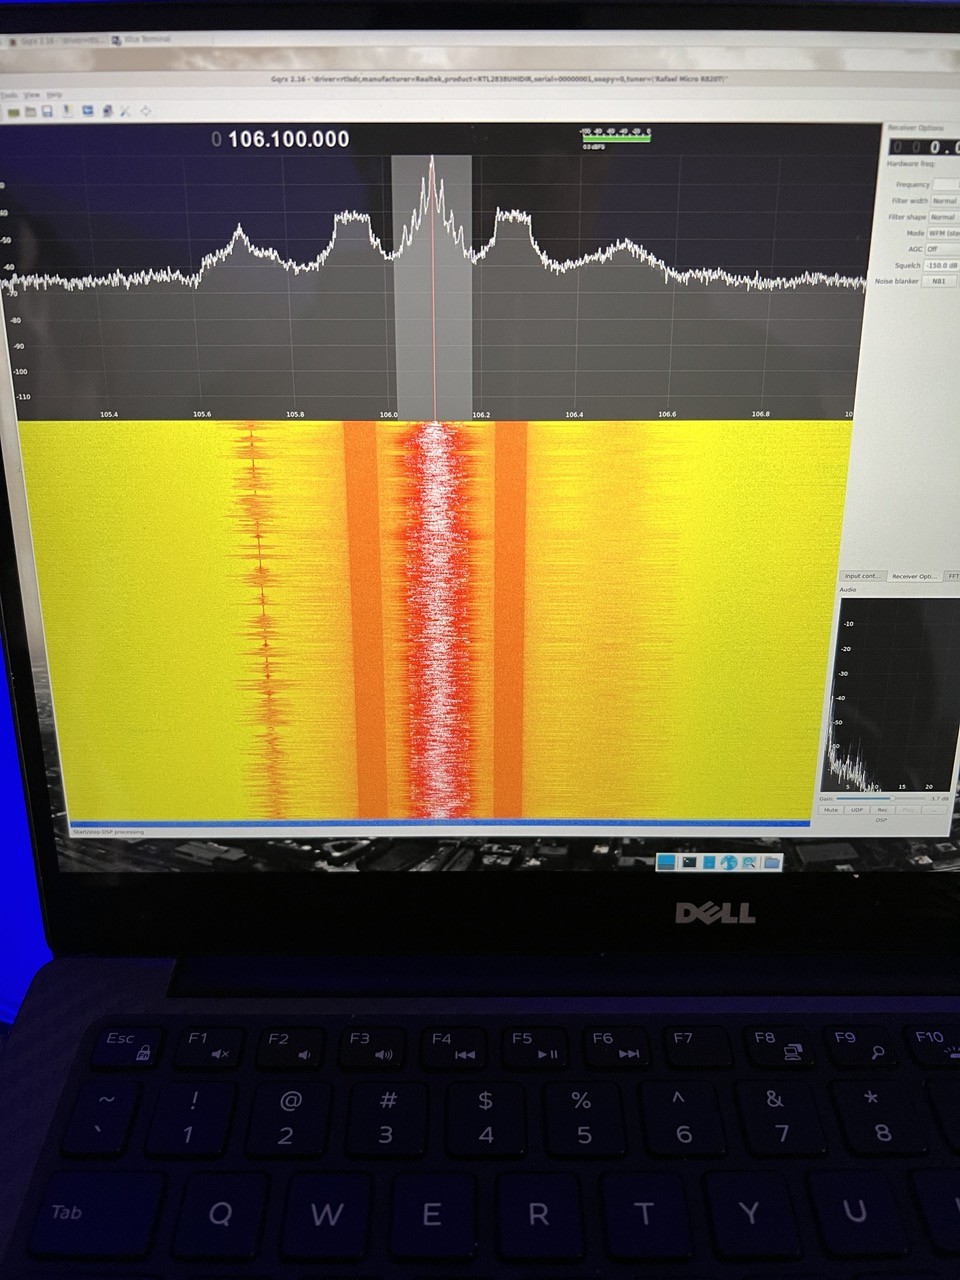The image size is (960, 1280).
Task: Click the Rec audio record button
Action: (x=882, y=810)
